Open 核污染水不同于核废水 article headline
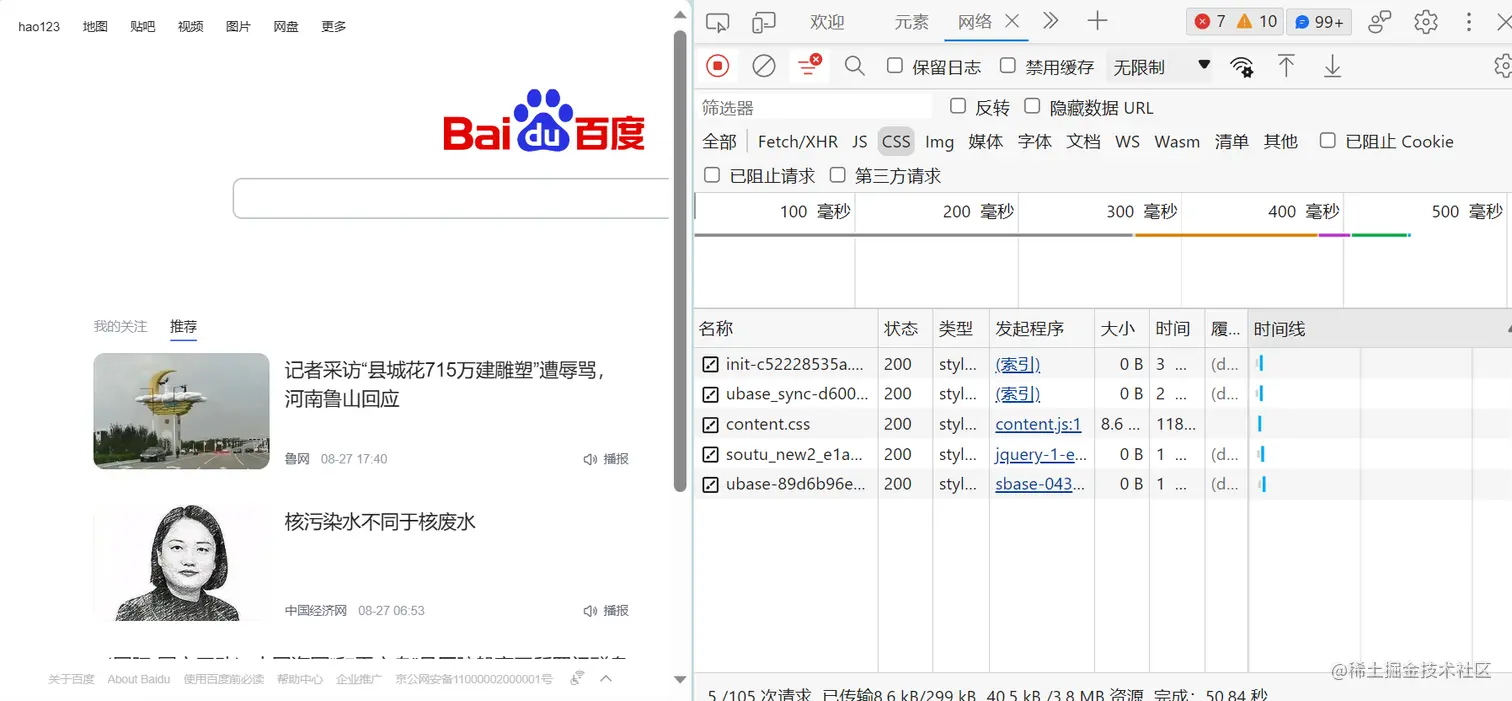The image size is (1512, 701). [380, 522]
